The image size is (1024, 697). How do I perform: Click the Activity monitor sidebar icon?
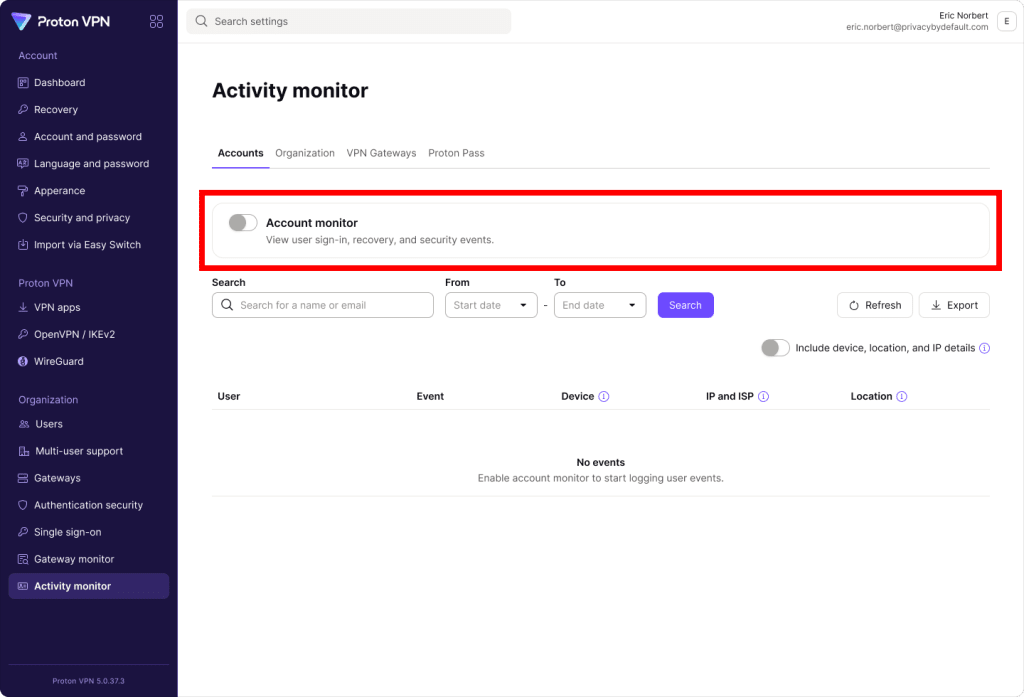(x=23, y=586)
